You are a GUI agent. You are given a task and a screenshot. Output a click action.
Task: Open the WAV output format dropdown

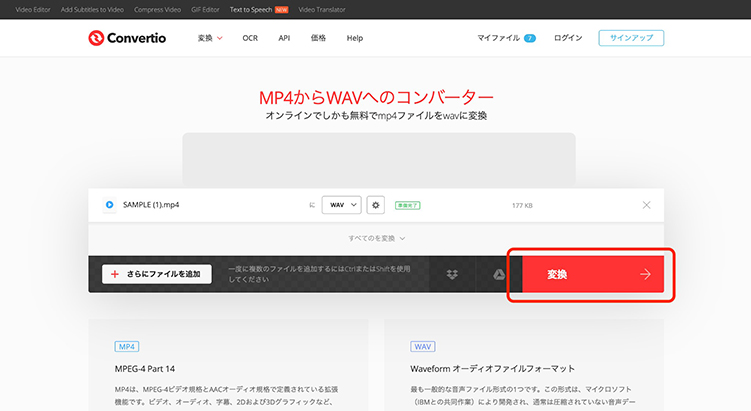[x=341, y=205]
